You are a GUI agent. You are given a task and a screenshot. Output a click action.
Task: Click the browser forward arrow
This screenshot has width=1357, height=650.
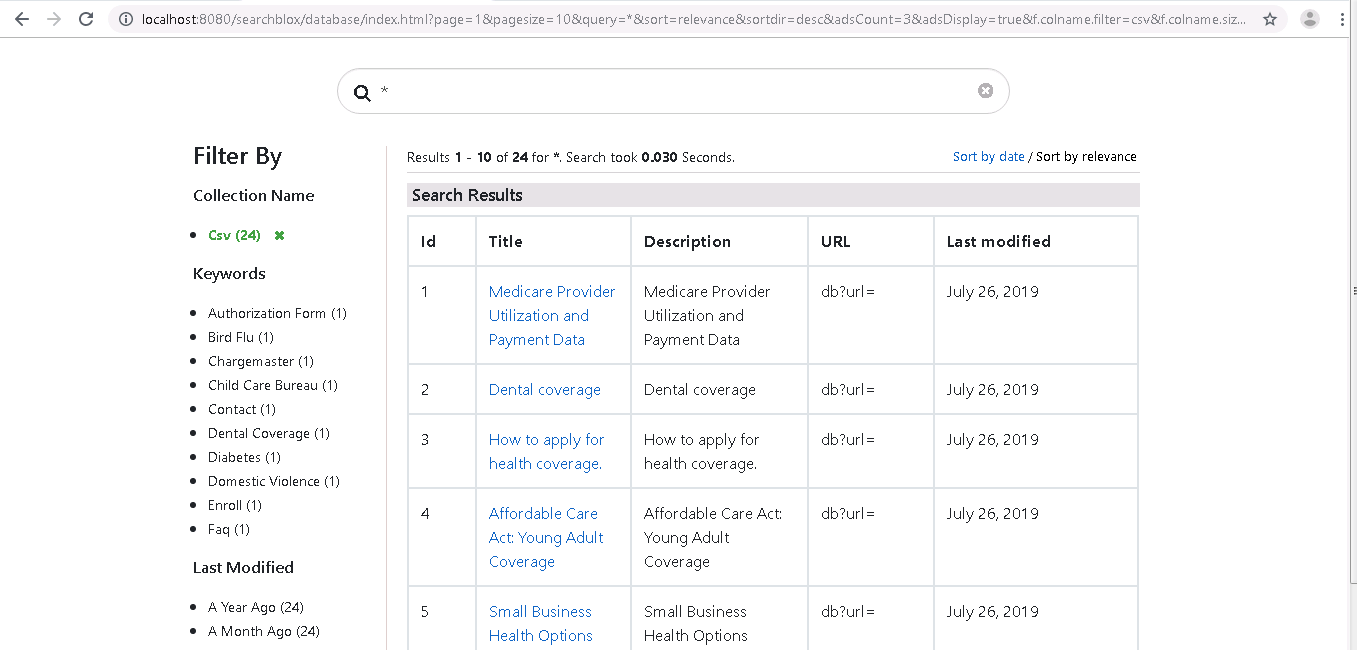click(x=54, y=19)
